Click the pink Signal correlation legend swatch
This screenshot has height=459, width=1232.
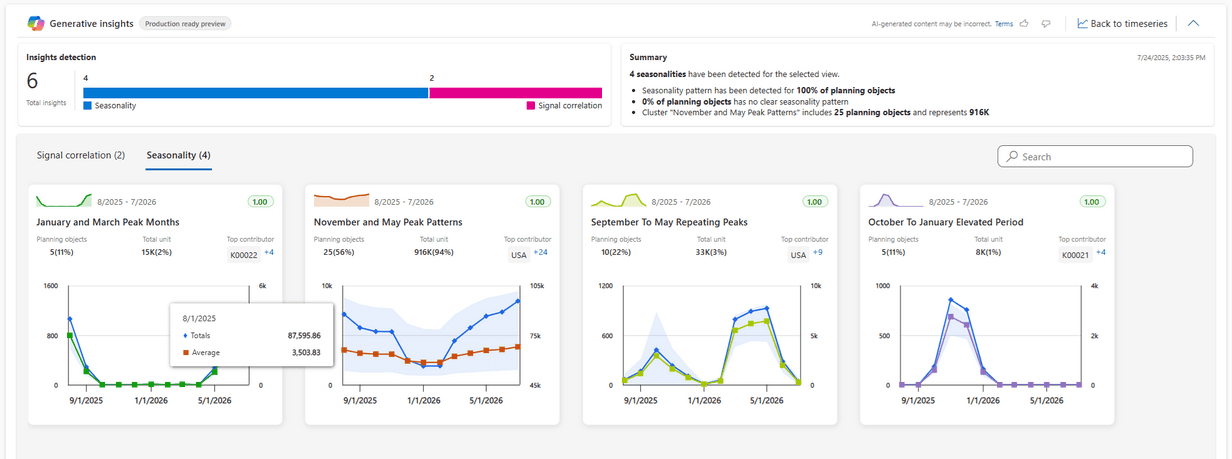point(530,105)
